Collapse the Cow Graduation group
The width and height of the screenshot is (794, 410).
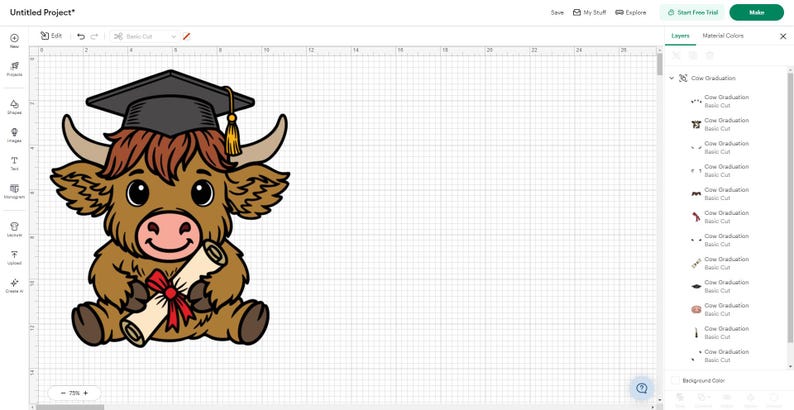[x=671, y=78]
